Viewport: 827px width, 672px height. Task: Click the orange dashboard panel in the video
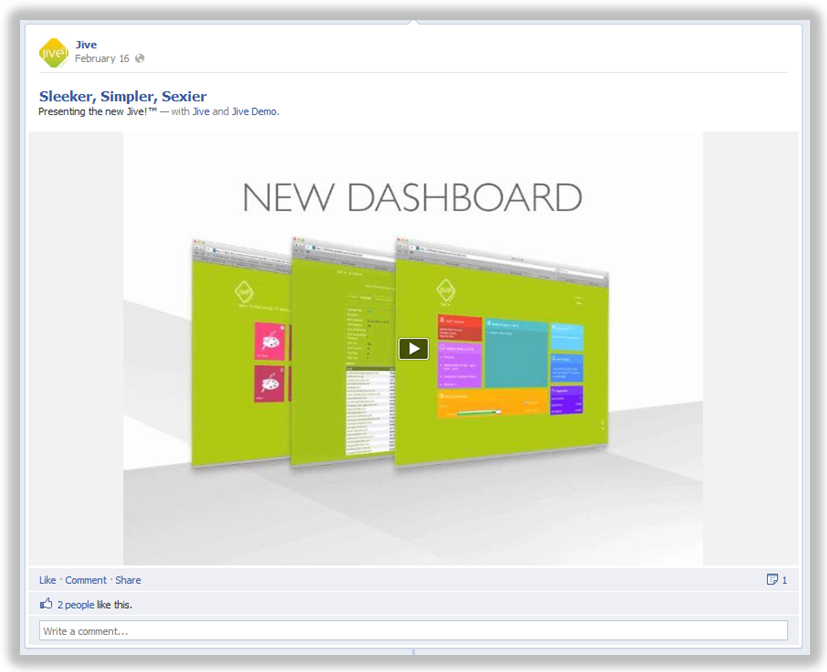493,403
